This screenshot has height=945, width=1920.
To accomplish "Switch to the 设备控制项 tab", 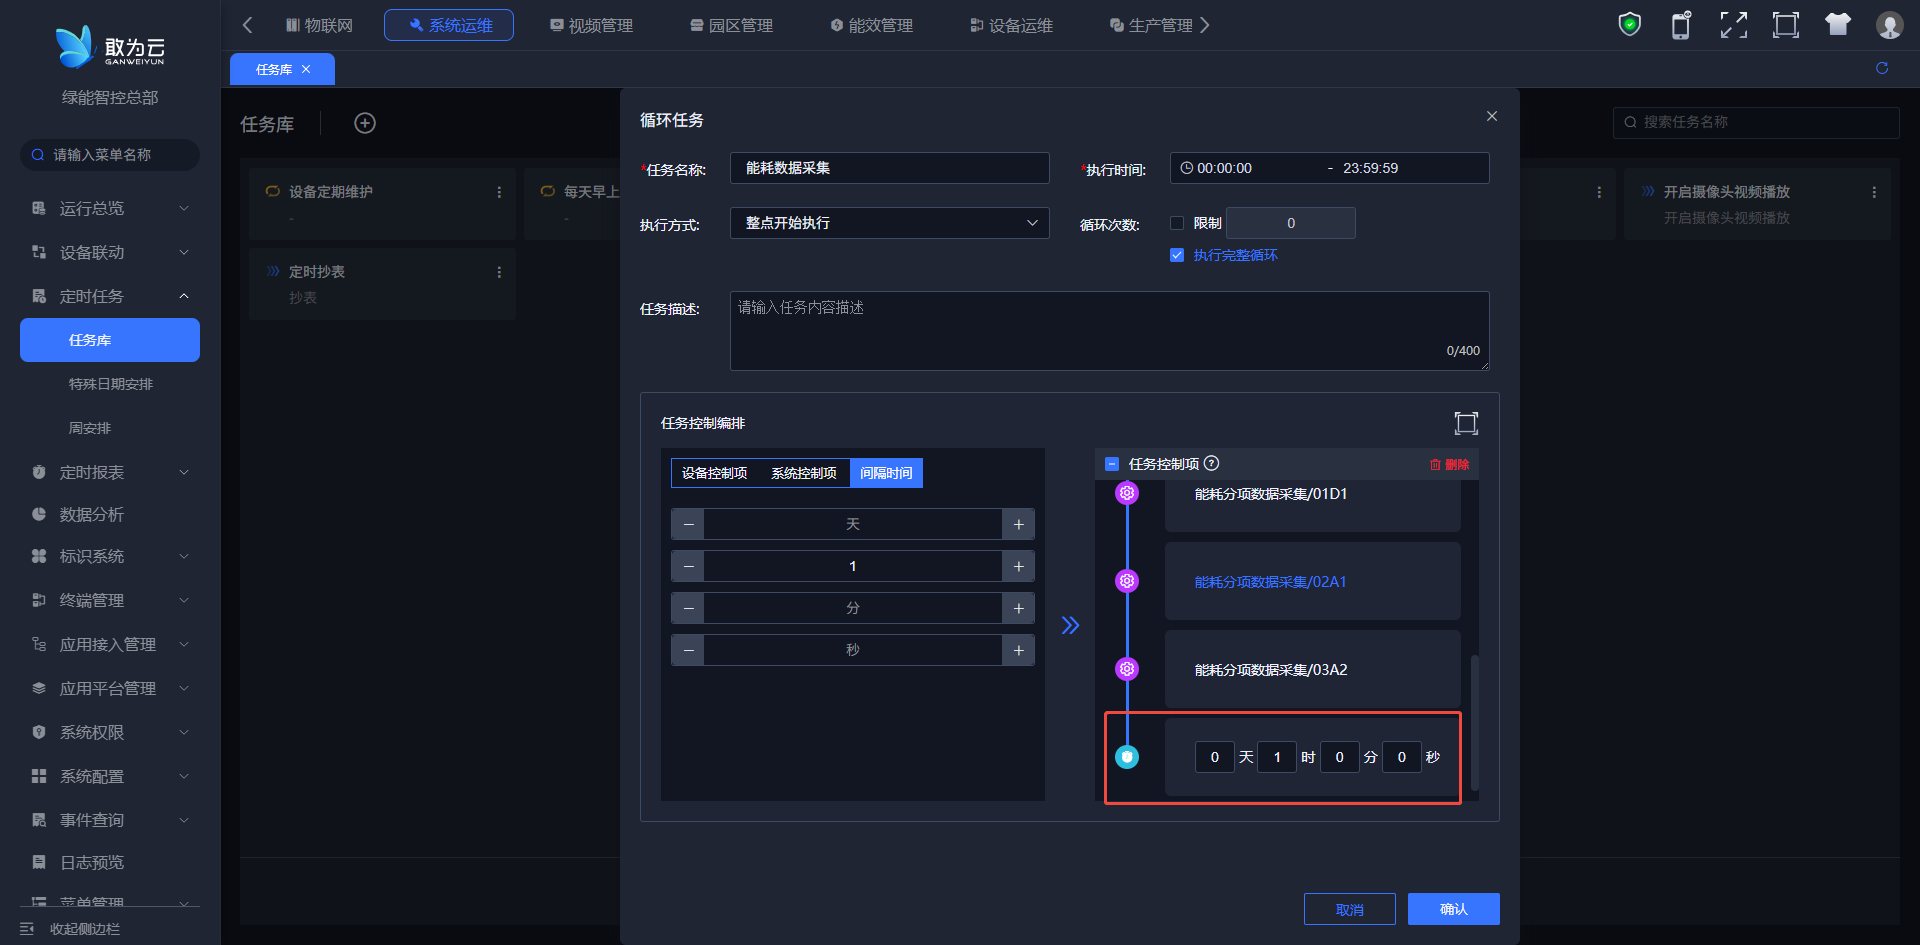I will click(x=714, y=473).
